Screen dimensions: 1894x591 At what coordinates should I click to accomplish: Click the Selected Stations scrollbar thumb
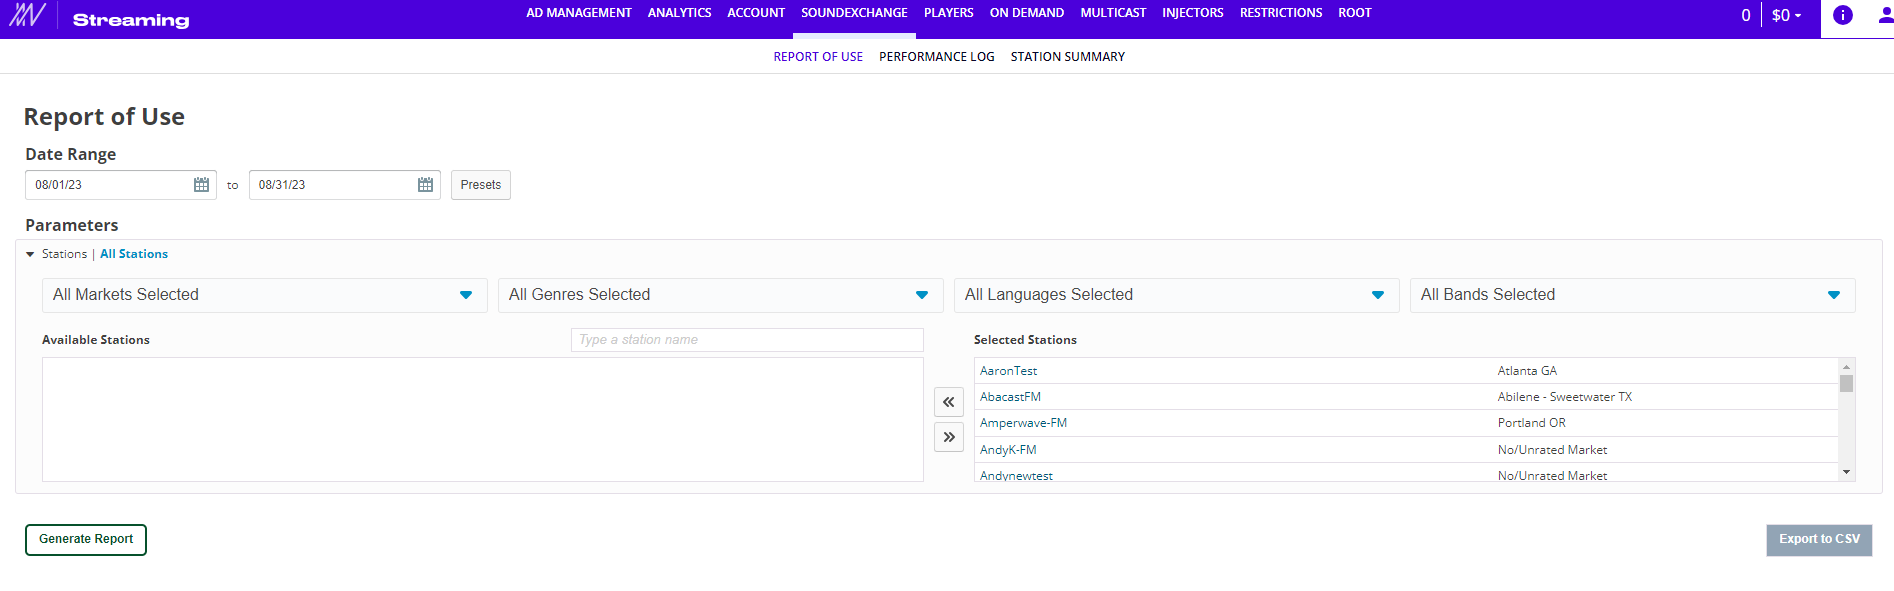point(1847,384)
